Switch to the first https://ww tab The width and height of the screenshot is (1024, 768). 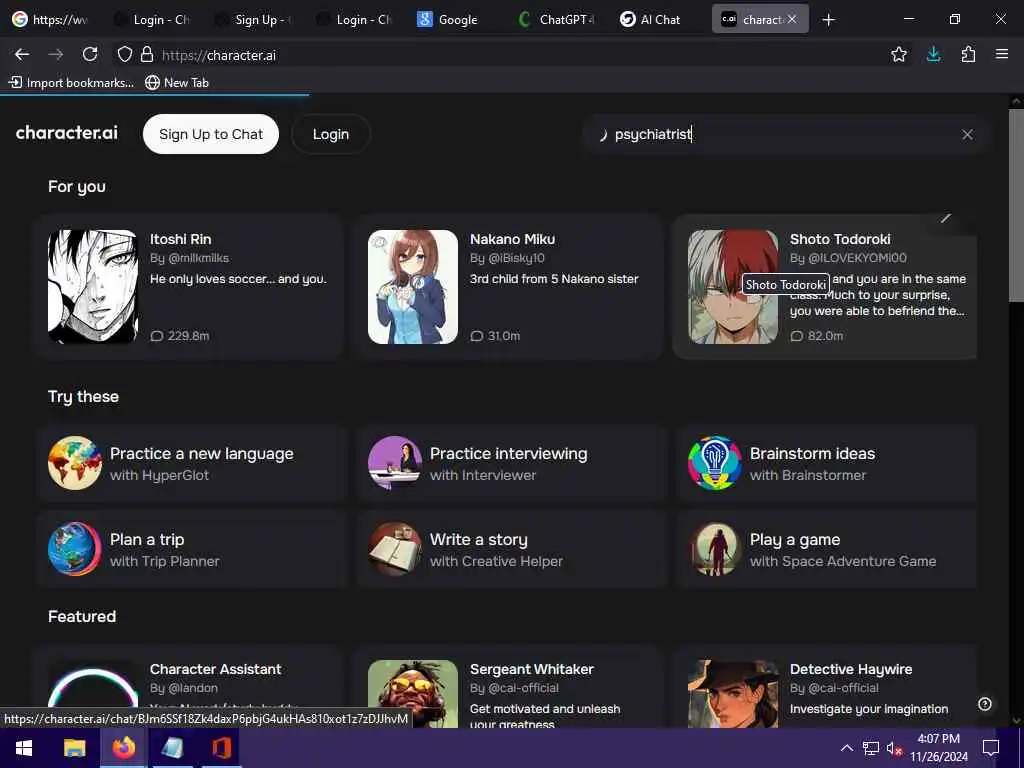tap(51, 20)
